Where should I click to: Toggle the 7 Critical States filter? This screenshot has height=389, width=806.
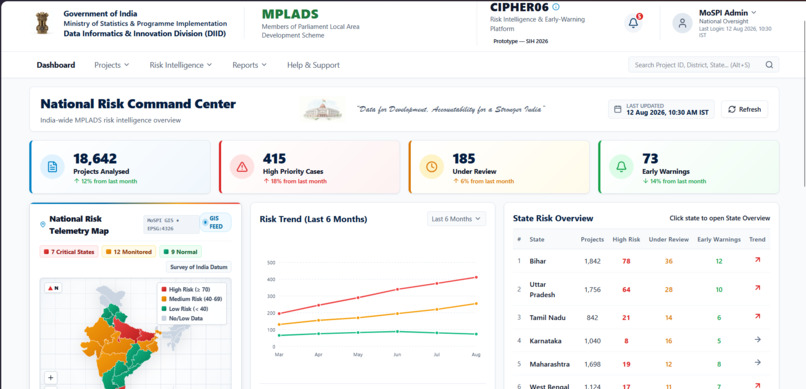(69, 252)
